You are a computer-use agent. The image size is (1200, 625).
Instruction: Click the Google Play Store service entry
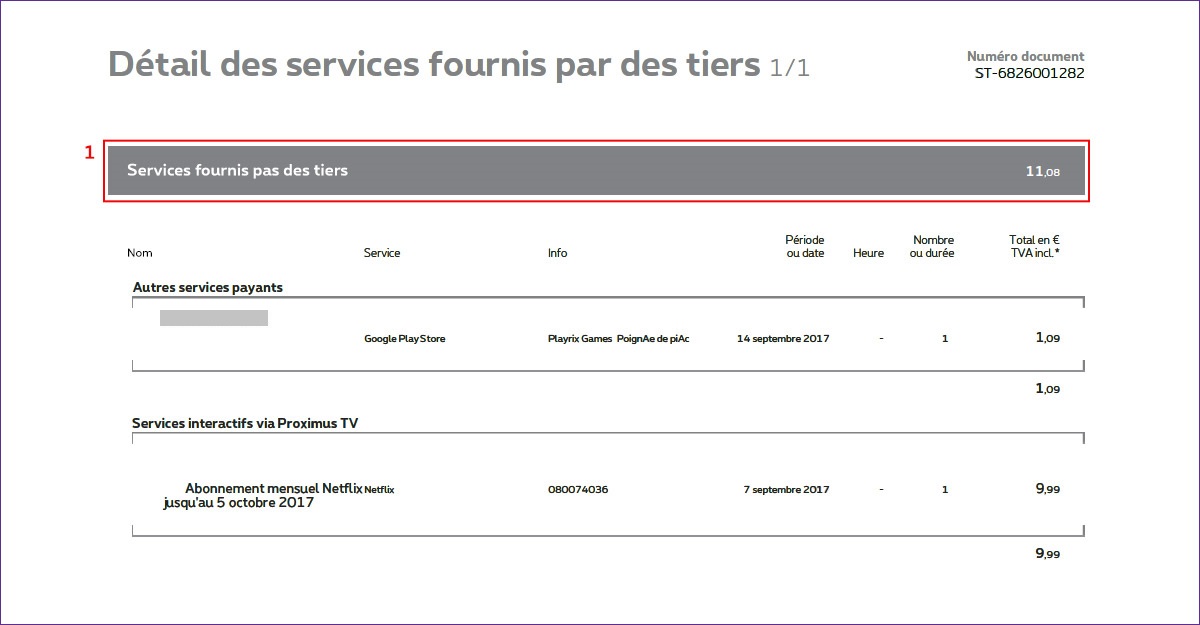pos(405,339)
